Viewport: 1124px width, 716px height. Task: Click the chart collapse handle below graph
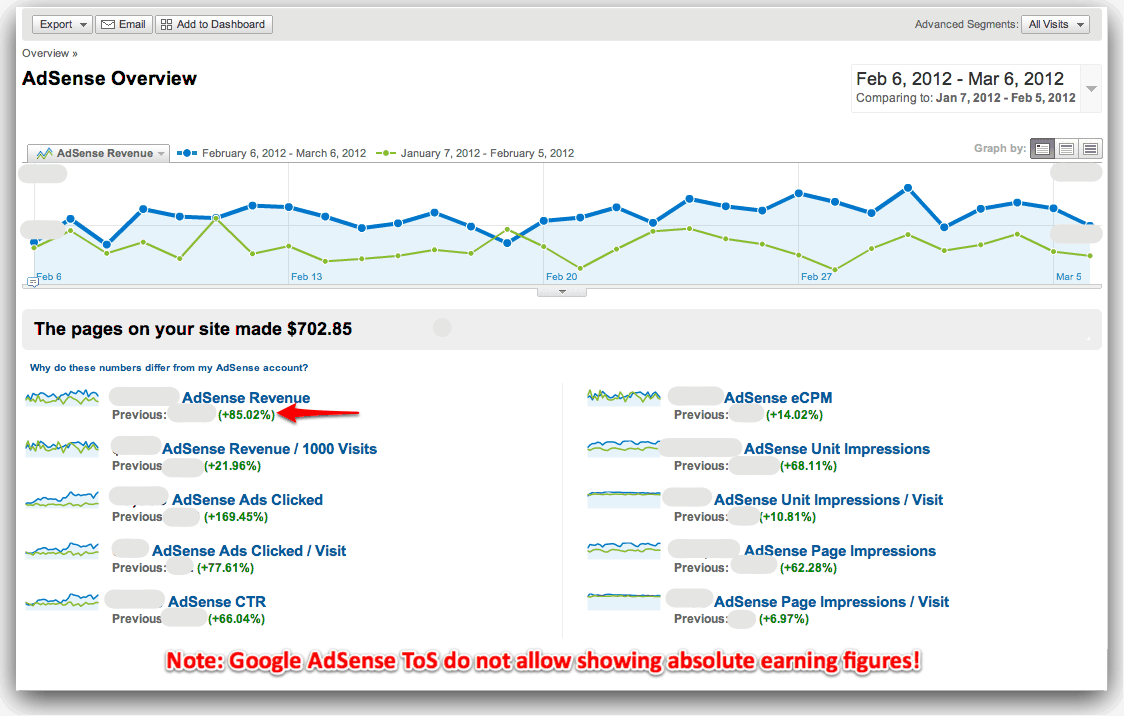click(562, 292)
